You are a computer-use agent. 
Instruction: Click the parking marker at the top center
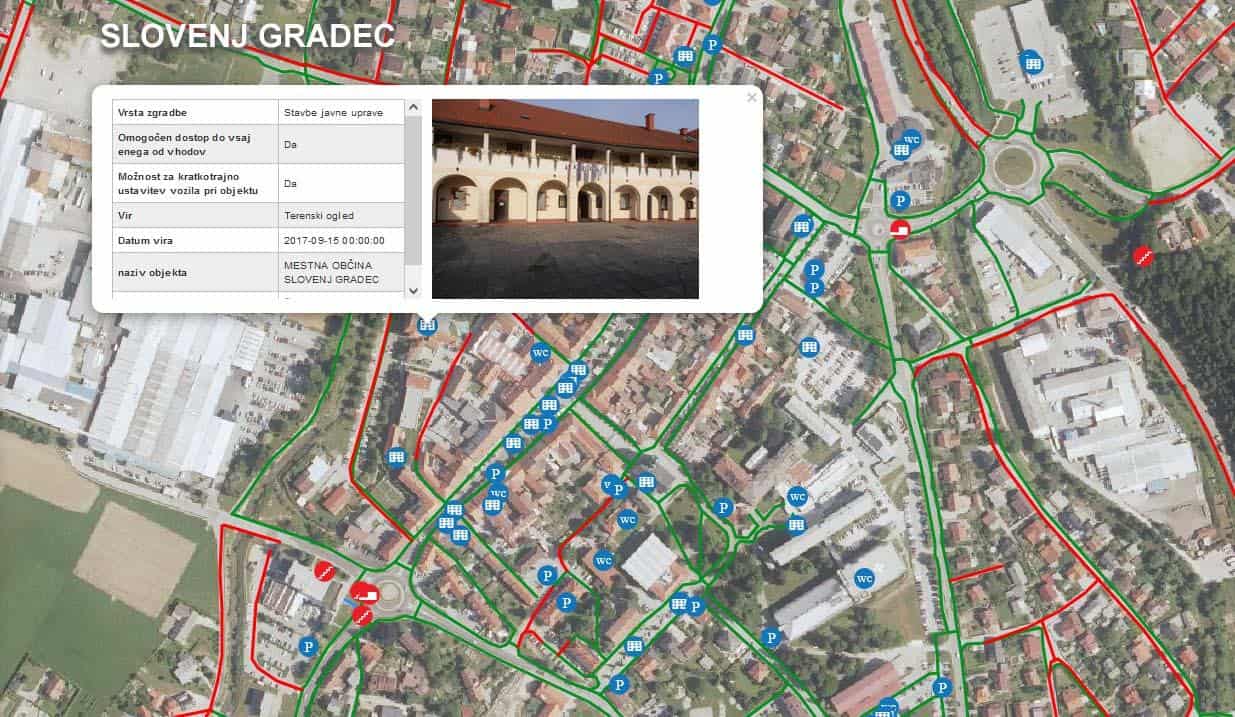point(712,44)
